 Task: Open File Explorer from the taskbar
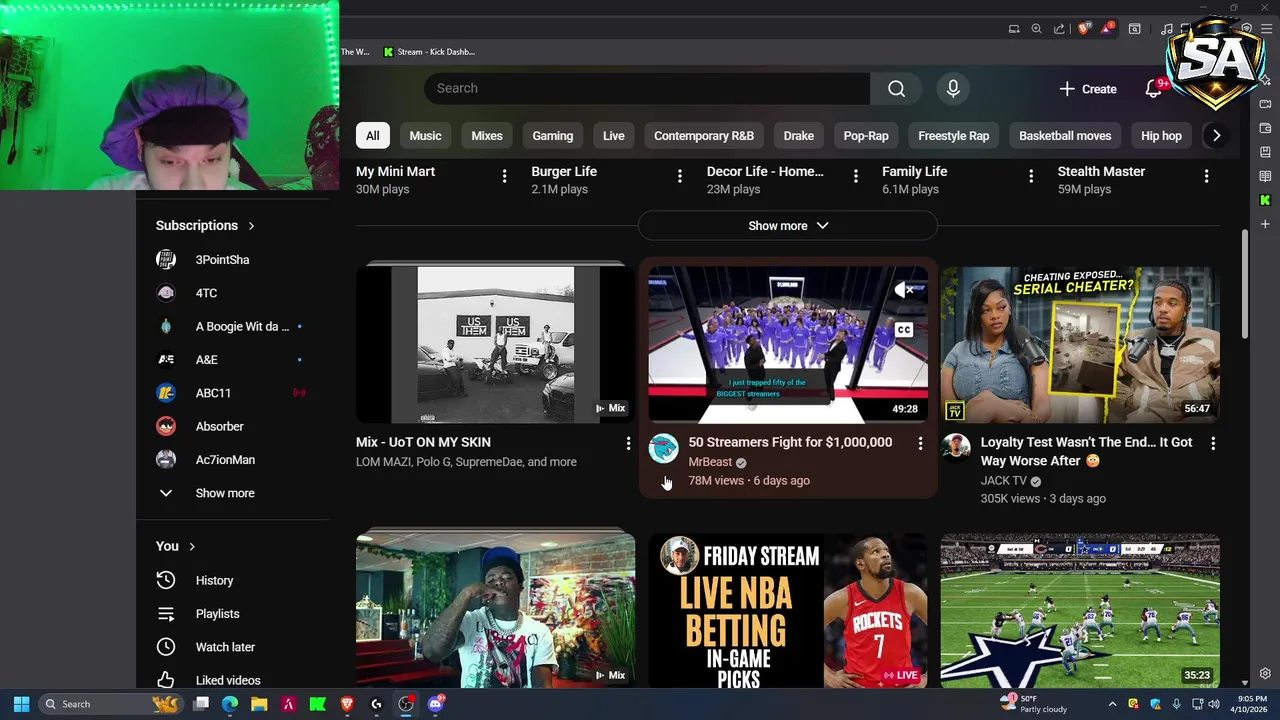[x=259, y=704]
